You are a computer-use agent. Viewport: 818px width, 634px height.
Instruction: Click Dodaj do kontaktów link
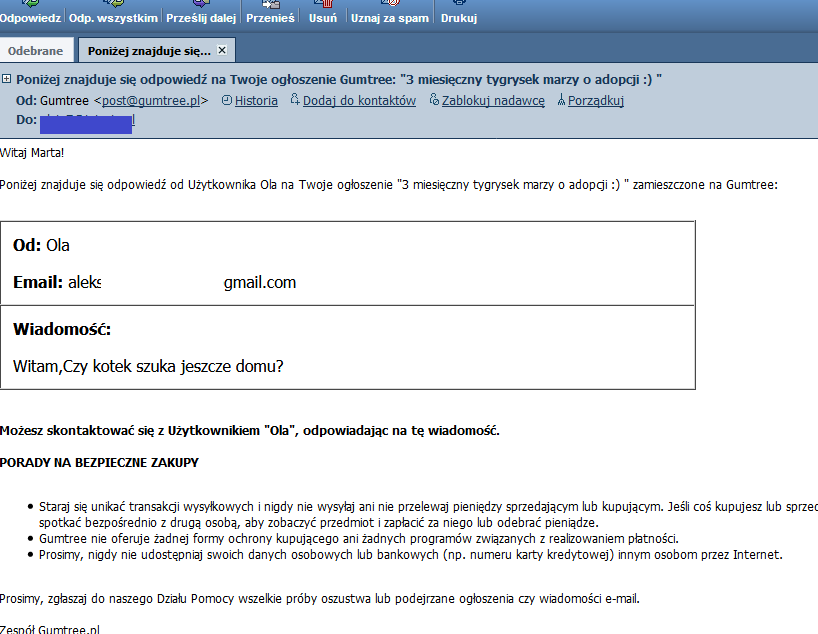tap(359, 100)
